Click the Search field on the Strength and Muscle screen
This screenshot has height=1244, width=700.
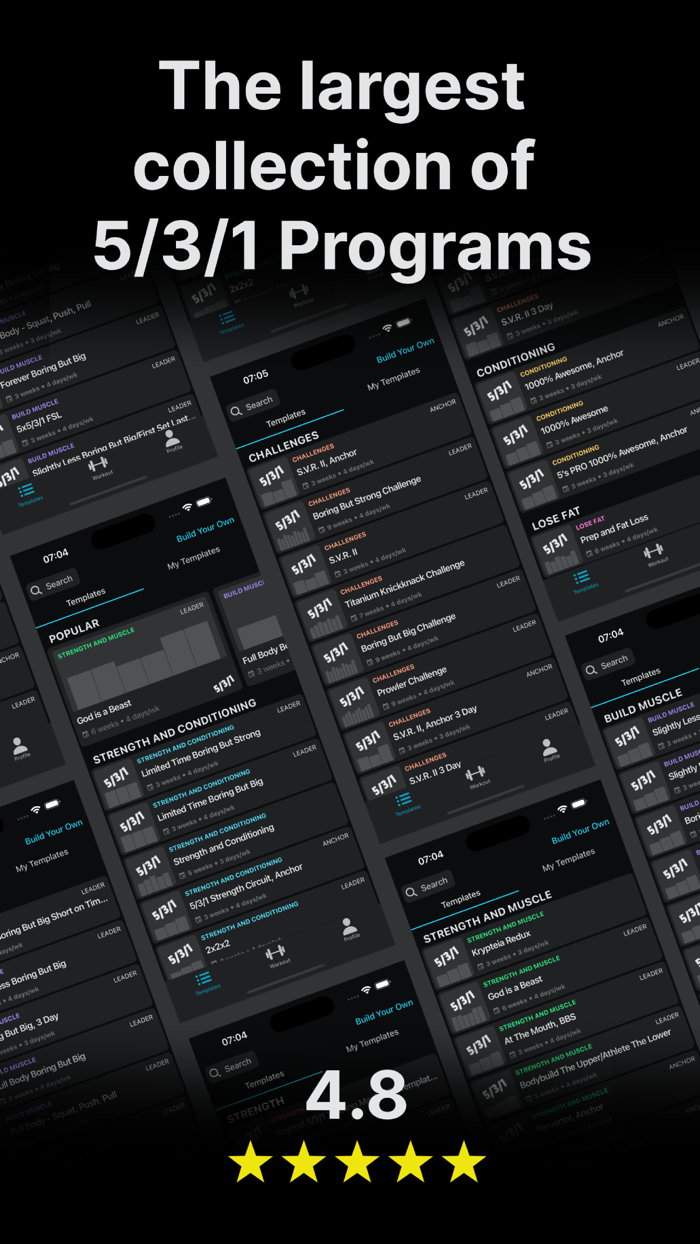tap(427, 887)
